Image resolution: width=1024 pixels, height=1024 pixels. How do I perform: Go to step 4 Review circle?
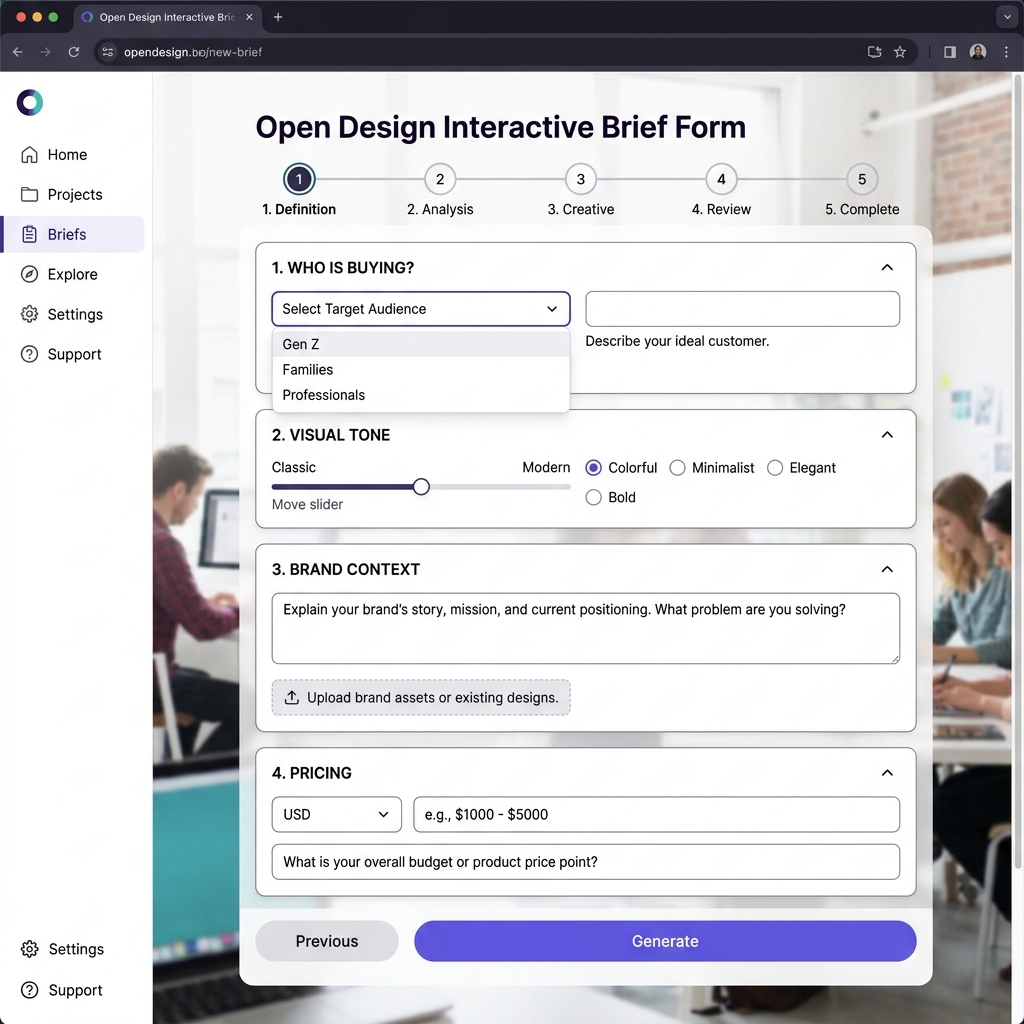point(722,179)
